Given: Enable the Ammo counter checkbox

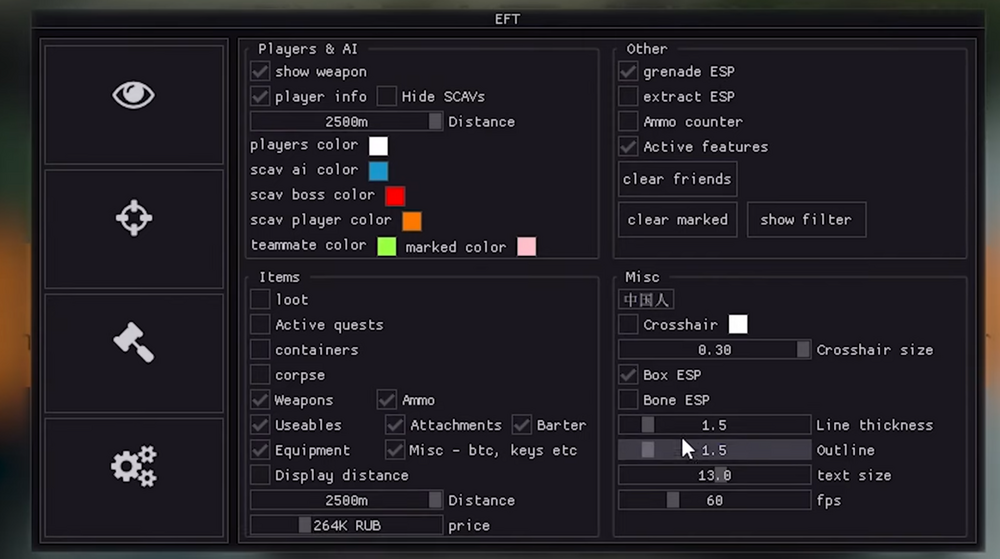Looking at the screenshot, I should 628,121.
